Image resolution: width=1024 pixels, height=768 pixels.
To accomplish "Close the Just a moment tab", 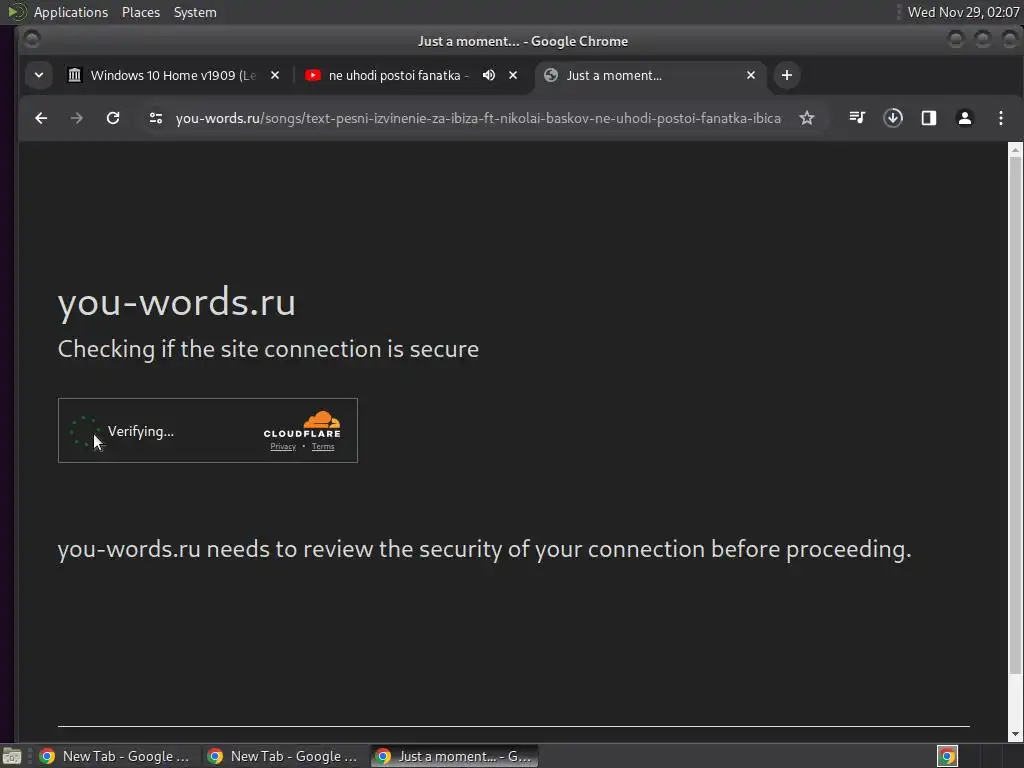I will point(751,75).
